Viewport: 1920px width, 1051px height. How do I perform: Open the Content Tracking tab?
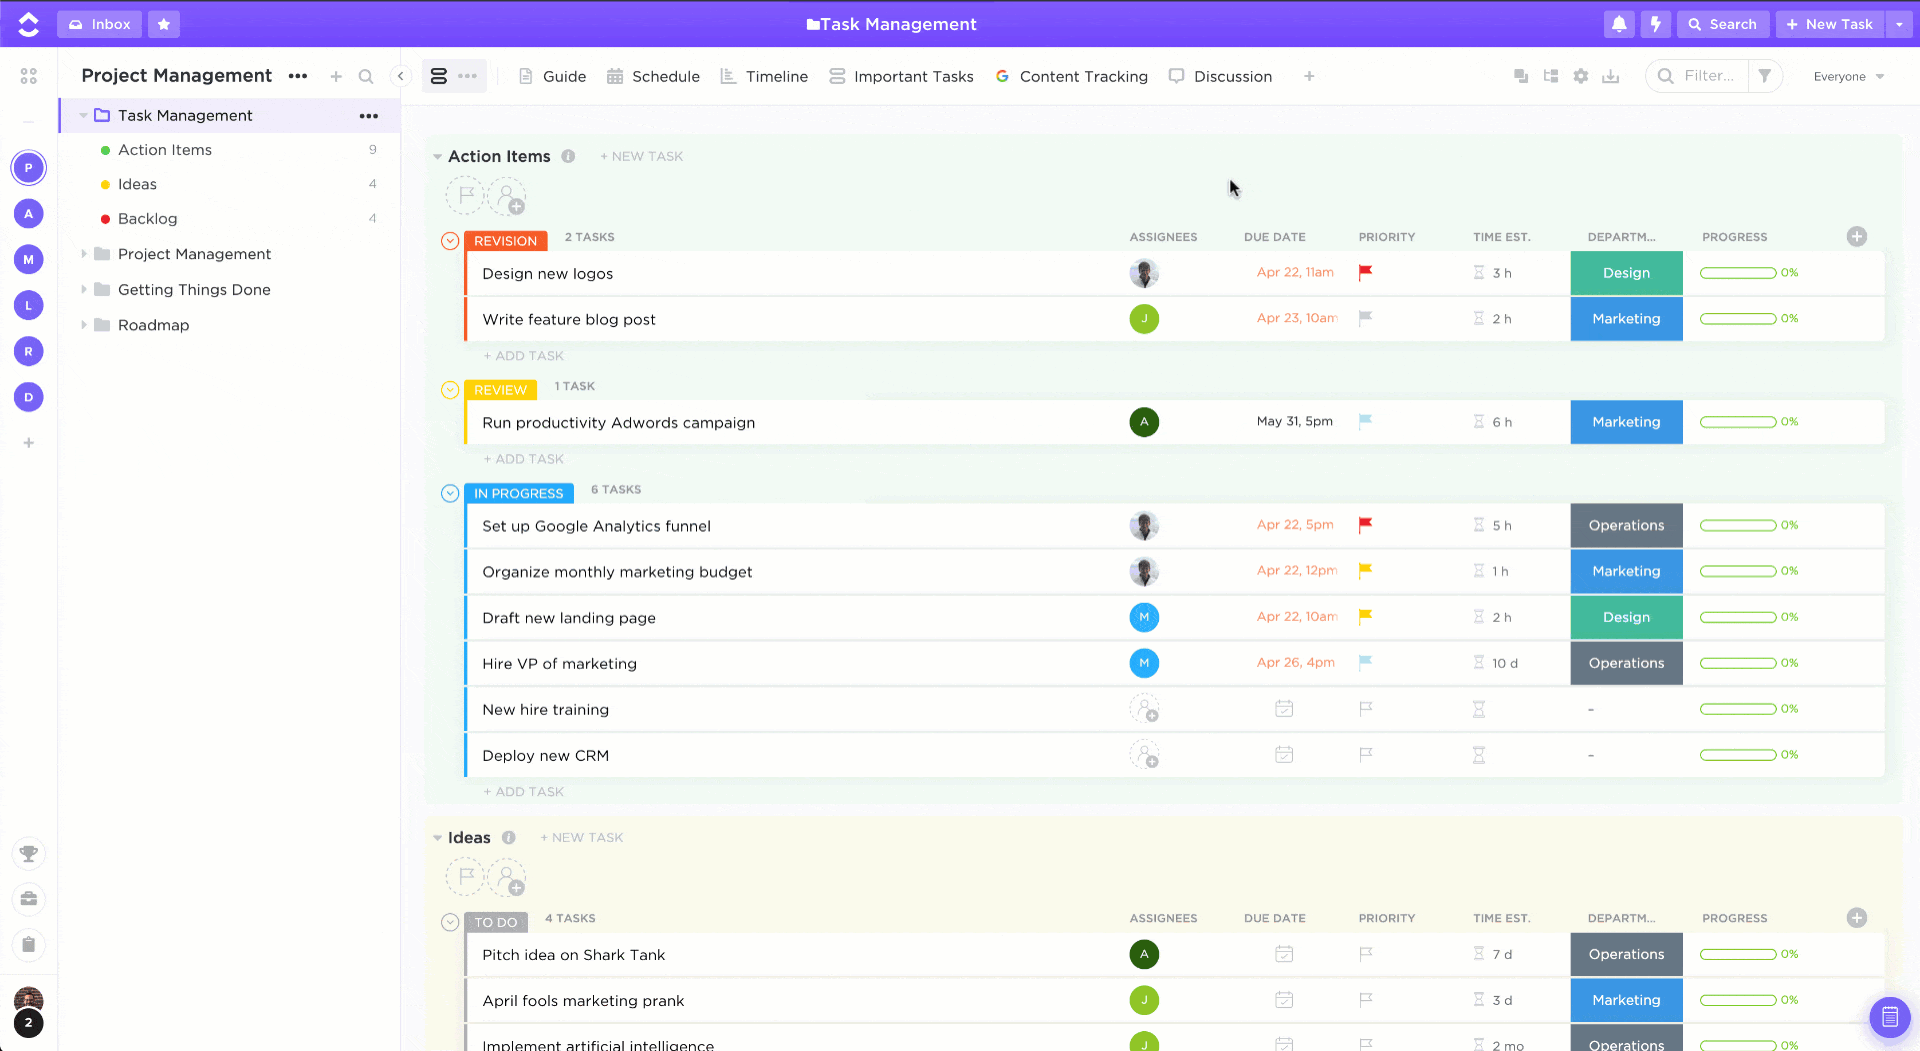[1072, 77]
